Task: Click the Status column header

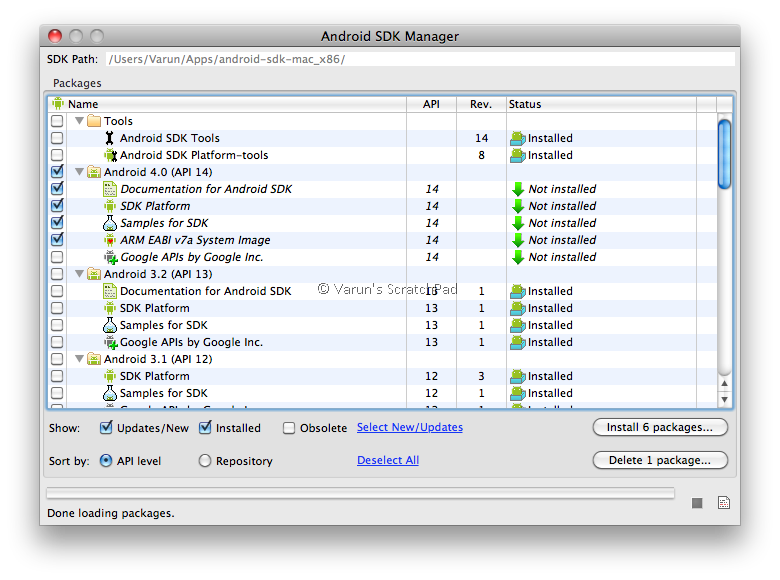Action: pos(601,104)
